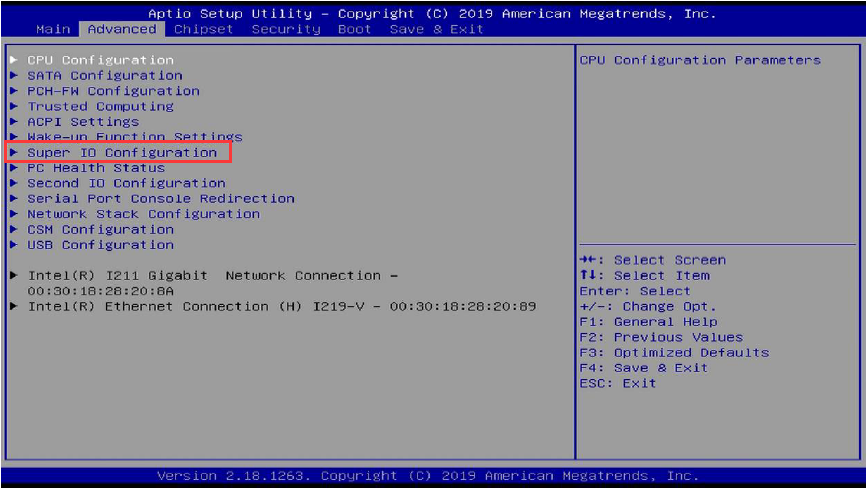
Task: Open ACPI Settings submenu
Action: click(x=83, y=122)
